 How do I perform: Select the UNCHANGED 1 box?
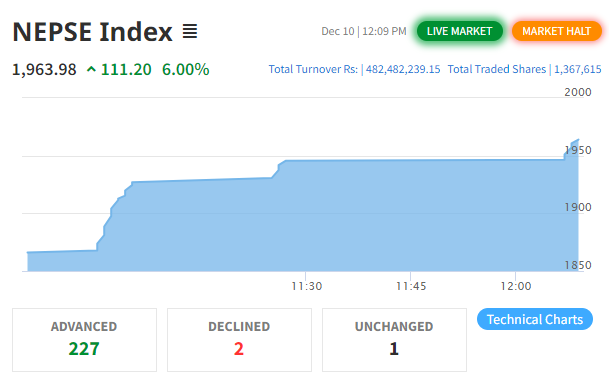click(x=394, y=340)
